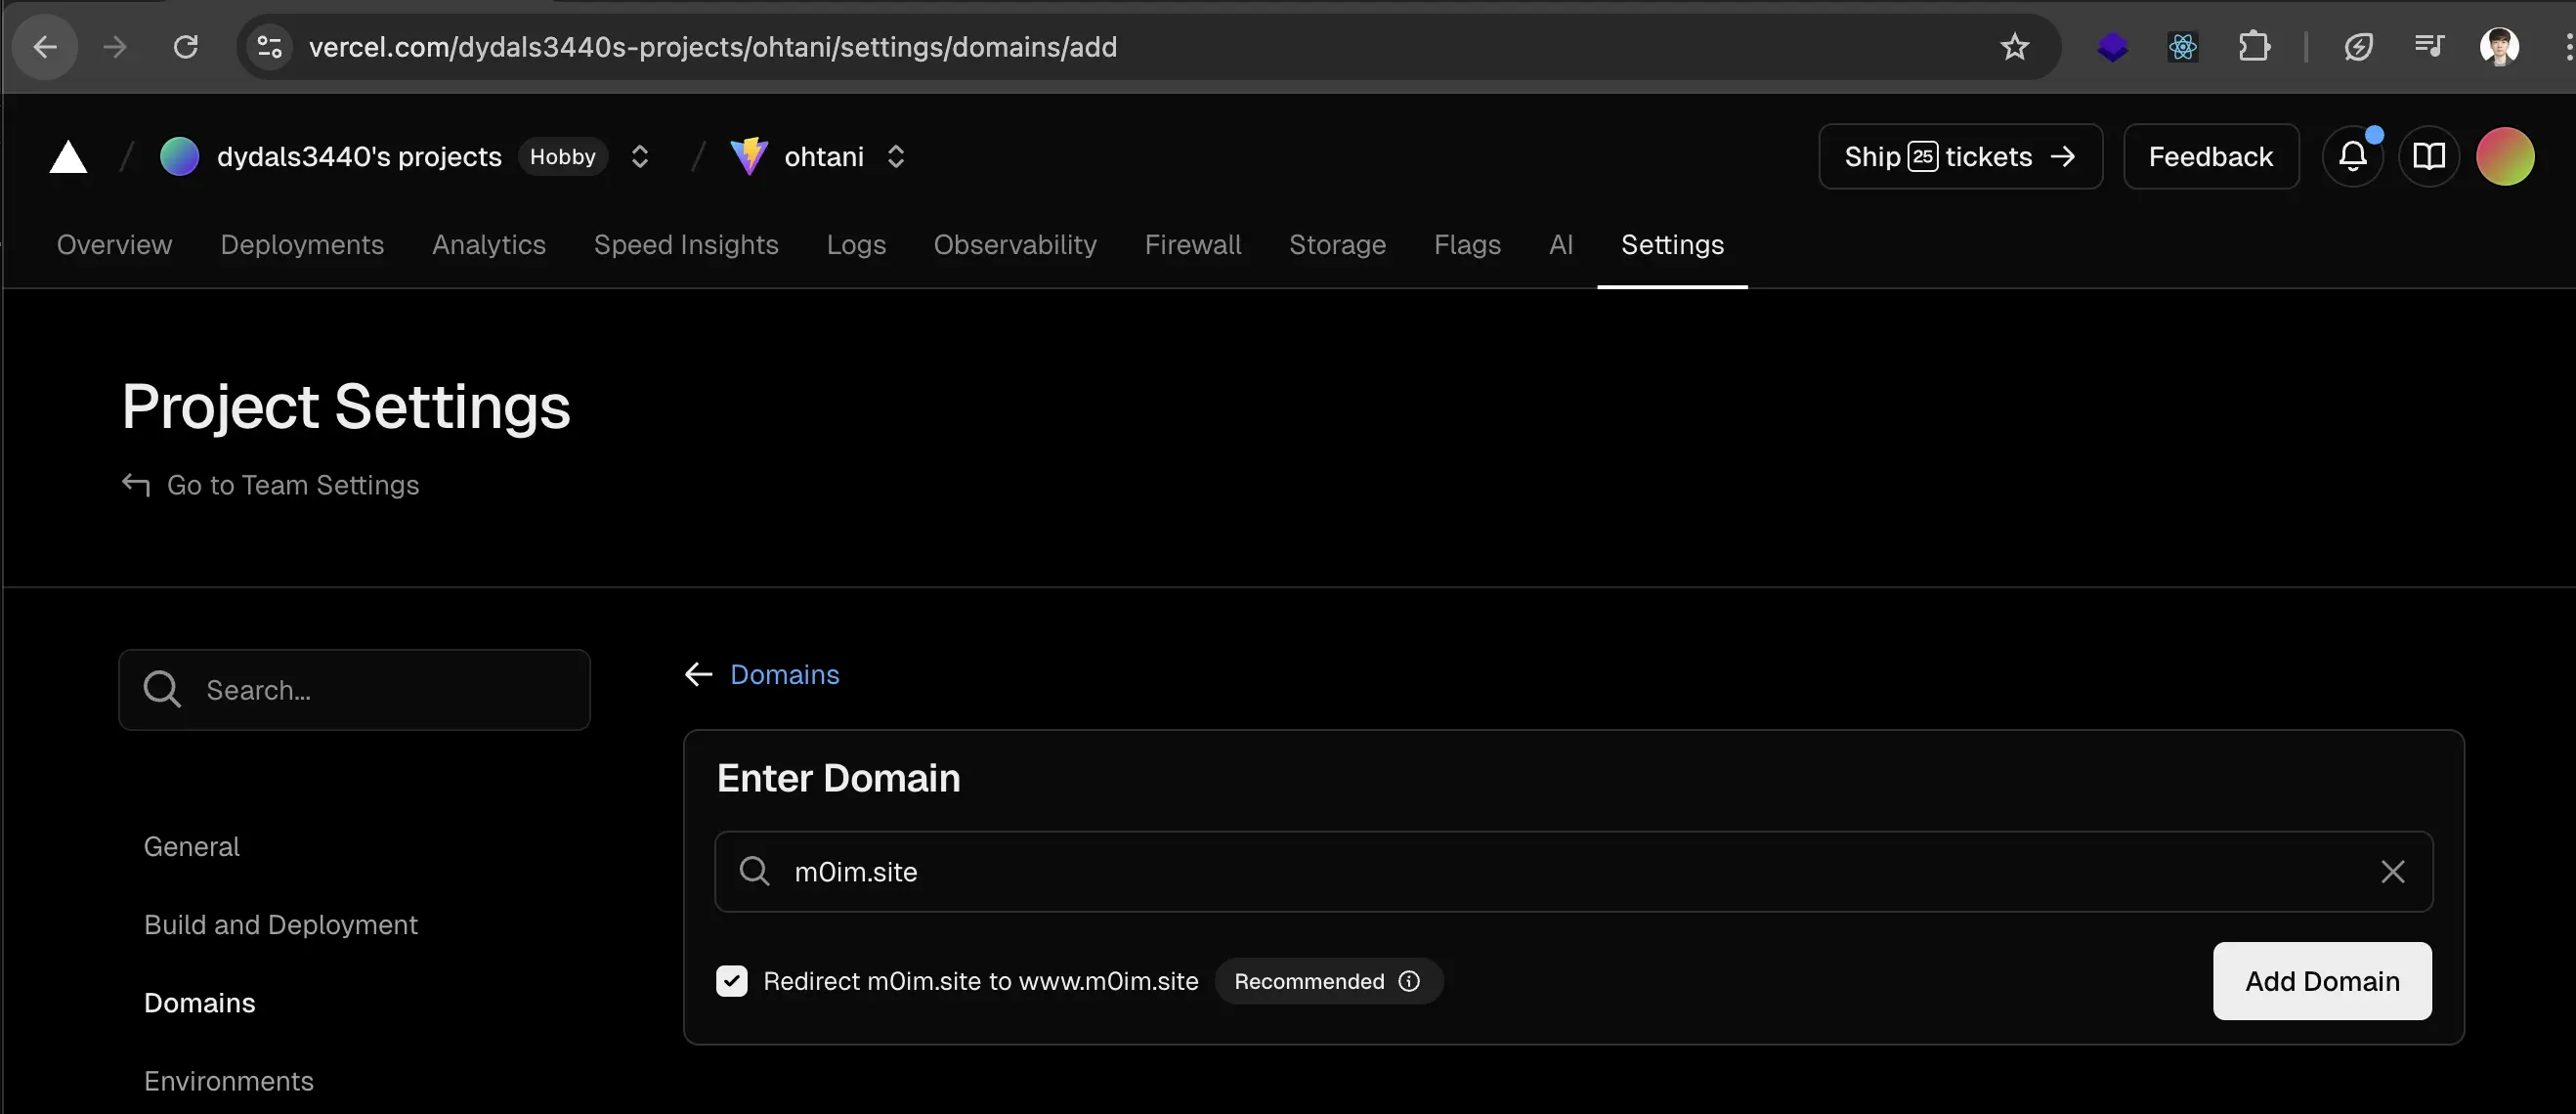Open the browser extensions puzzle icon
Screen dimensions: 2576x1114
coord(2254,47)
